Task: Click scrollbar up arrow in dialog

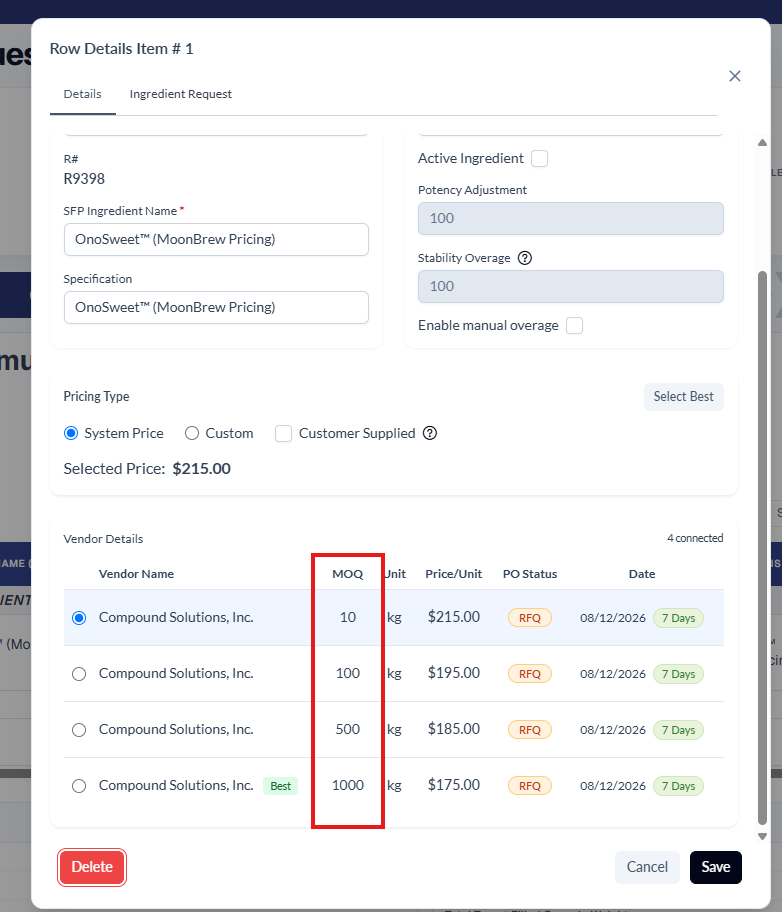Action: tap(762, 142)
